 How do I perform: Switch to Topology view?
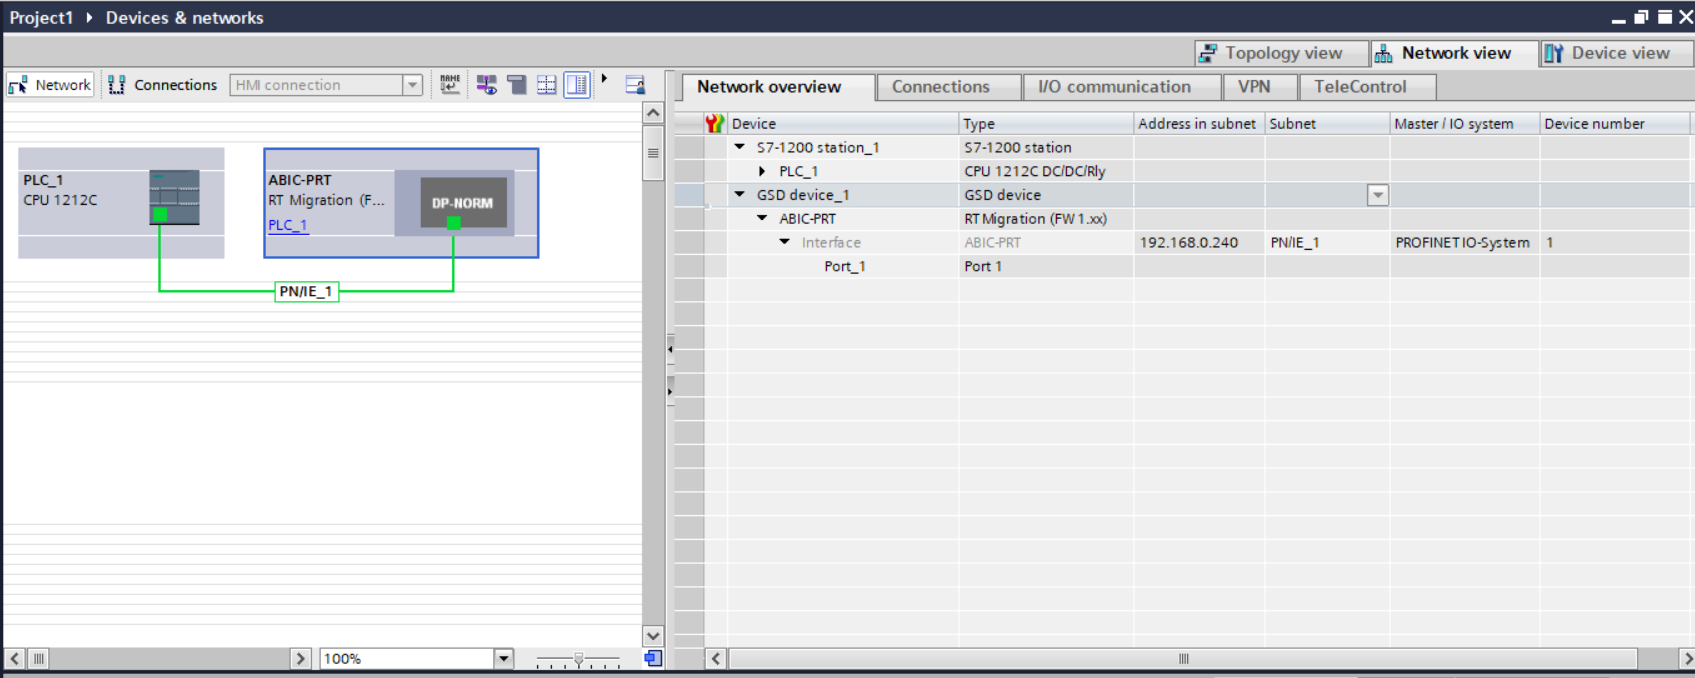1282,53
